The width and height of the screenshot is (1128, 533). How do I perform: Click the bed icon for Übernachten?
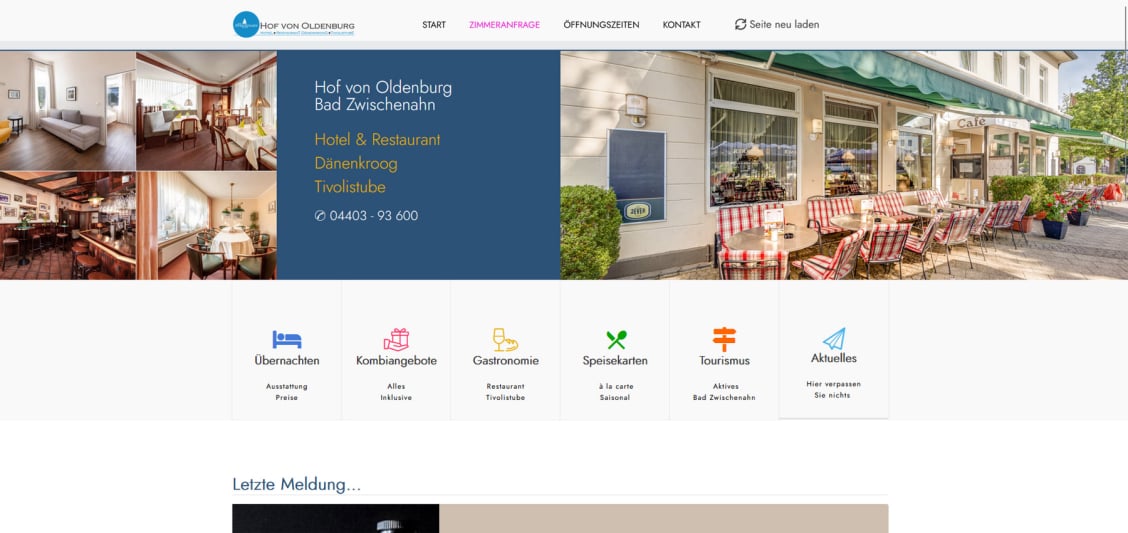(x=287, y=339)
